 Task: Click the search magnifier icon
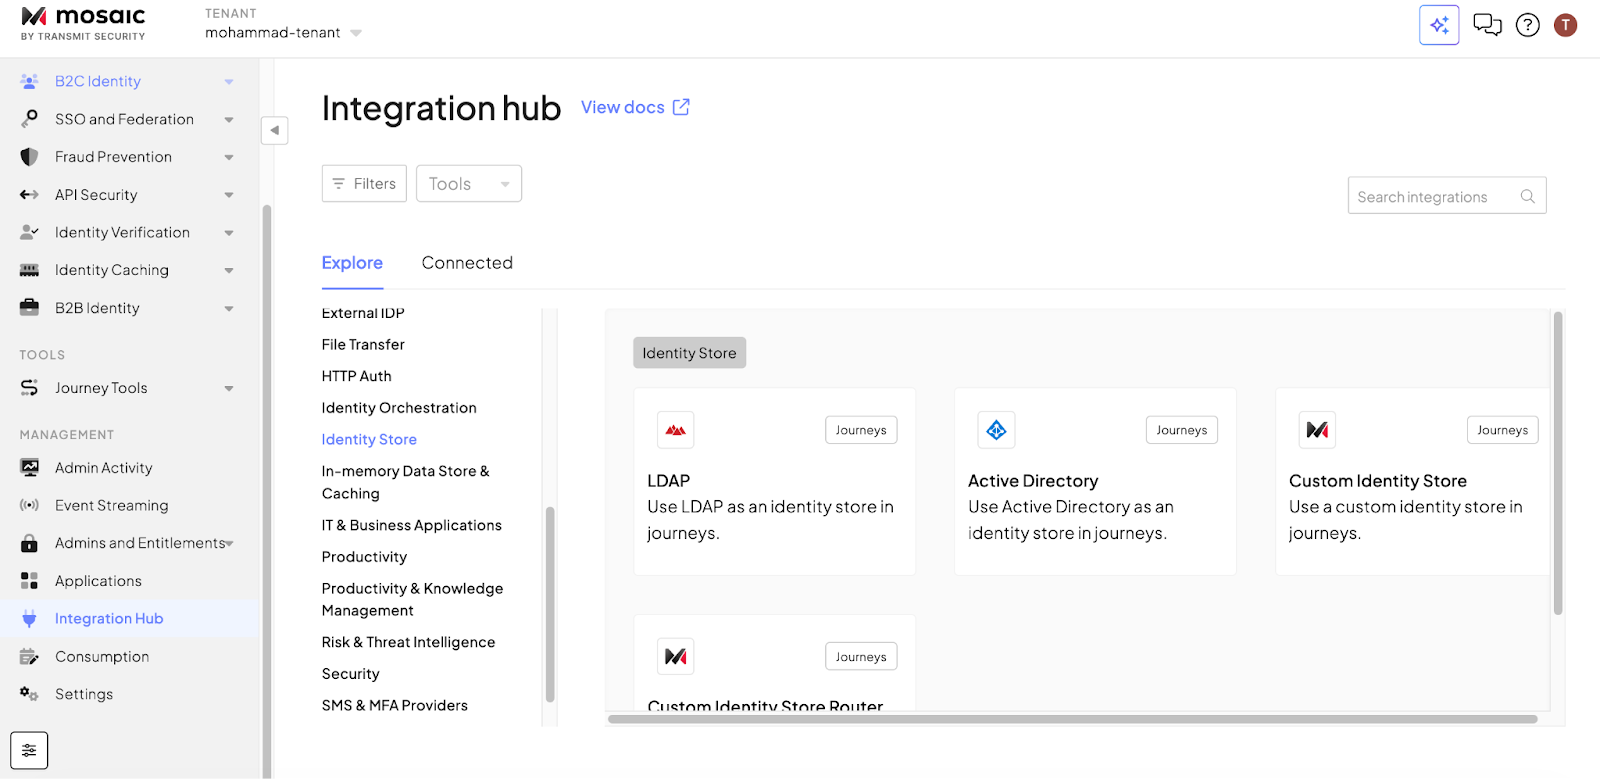(x=1527, y=196)
